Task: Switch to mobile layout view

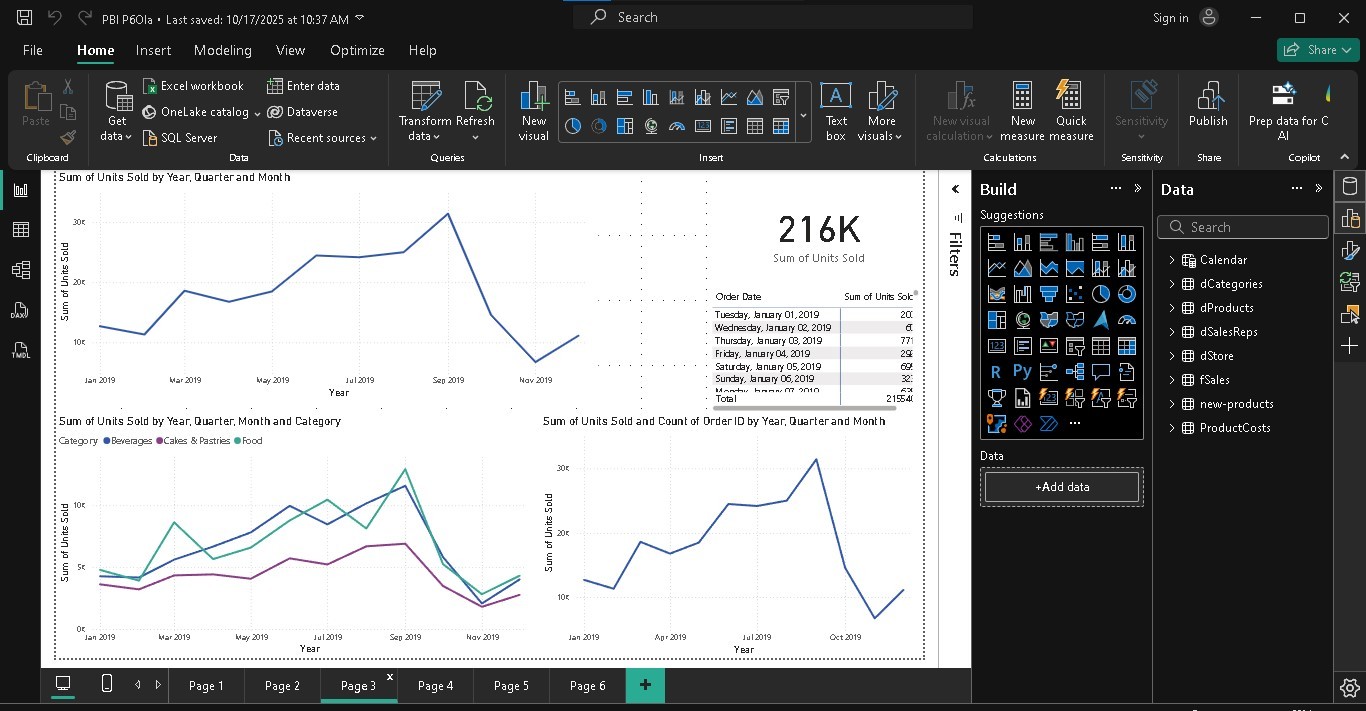Action: [x=105, y=685]
